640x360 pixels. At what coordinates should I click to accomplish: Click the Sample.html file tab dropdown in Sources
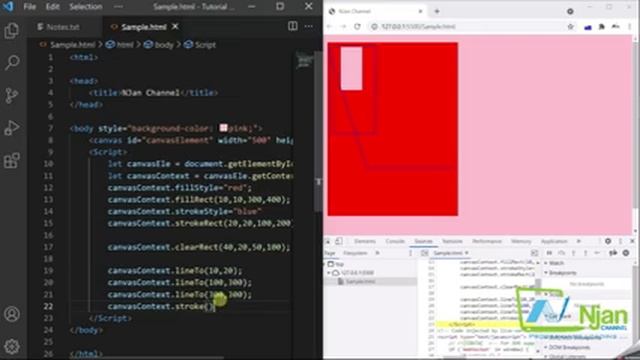(x=467, y=253)
